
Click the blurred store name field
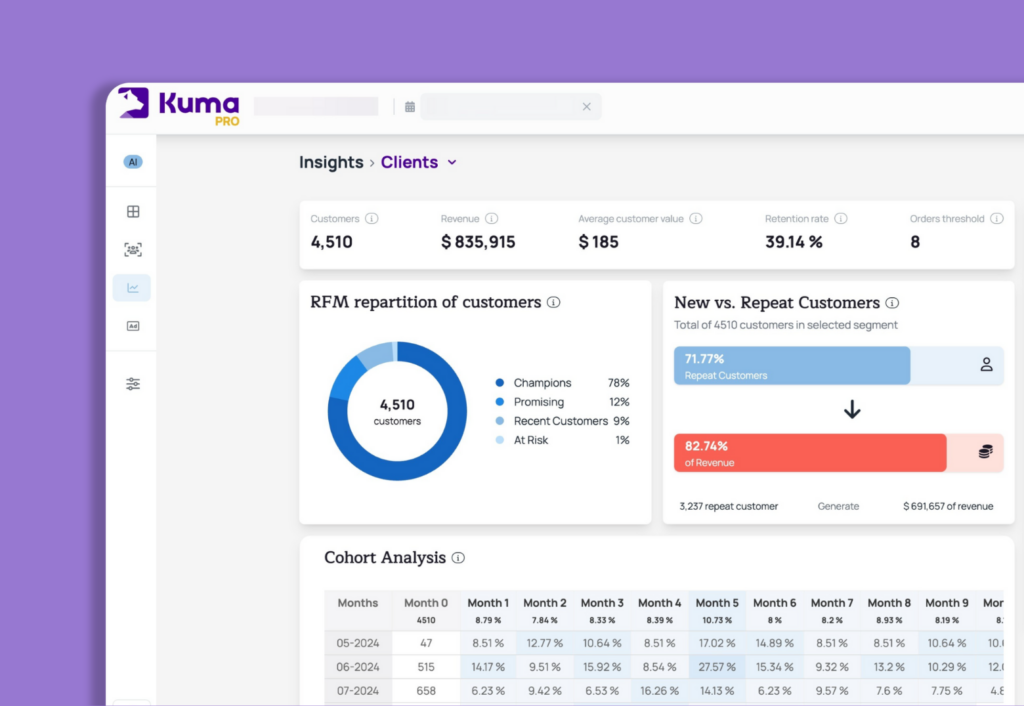point(316,106)
